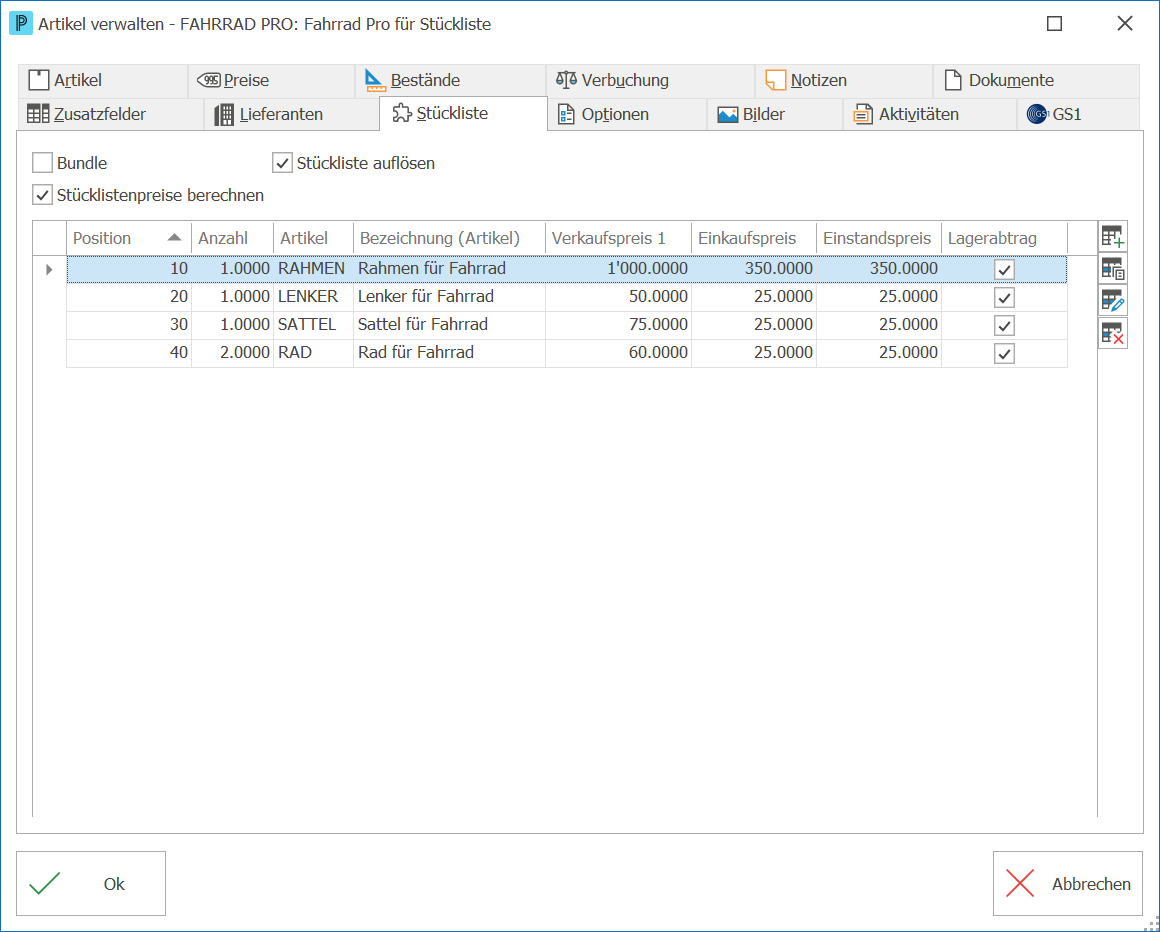Uncheck Stückliste auflösen option
The image size is (1160, 932).
283,163
